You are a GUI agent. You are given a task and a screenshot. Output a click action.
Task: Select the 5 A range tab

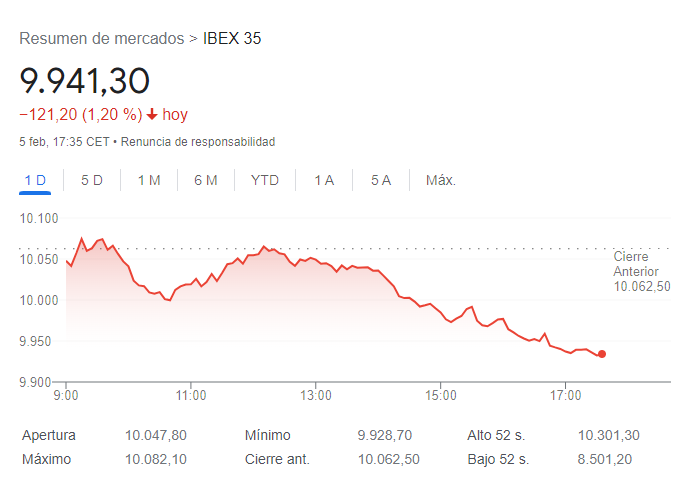pos(381,180)
